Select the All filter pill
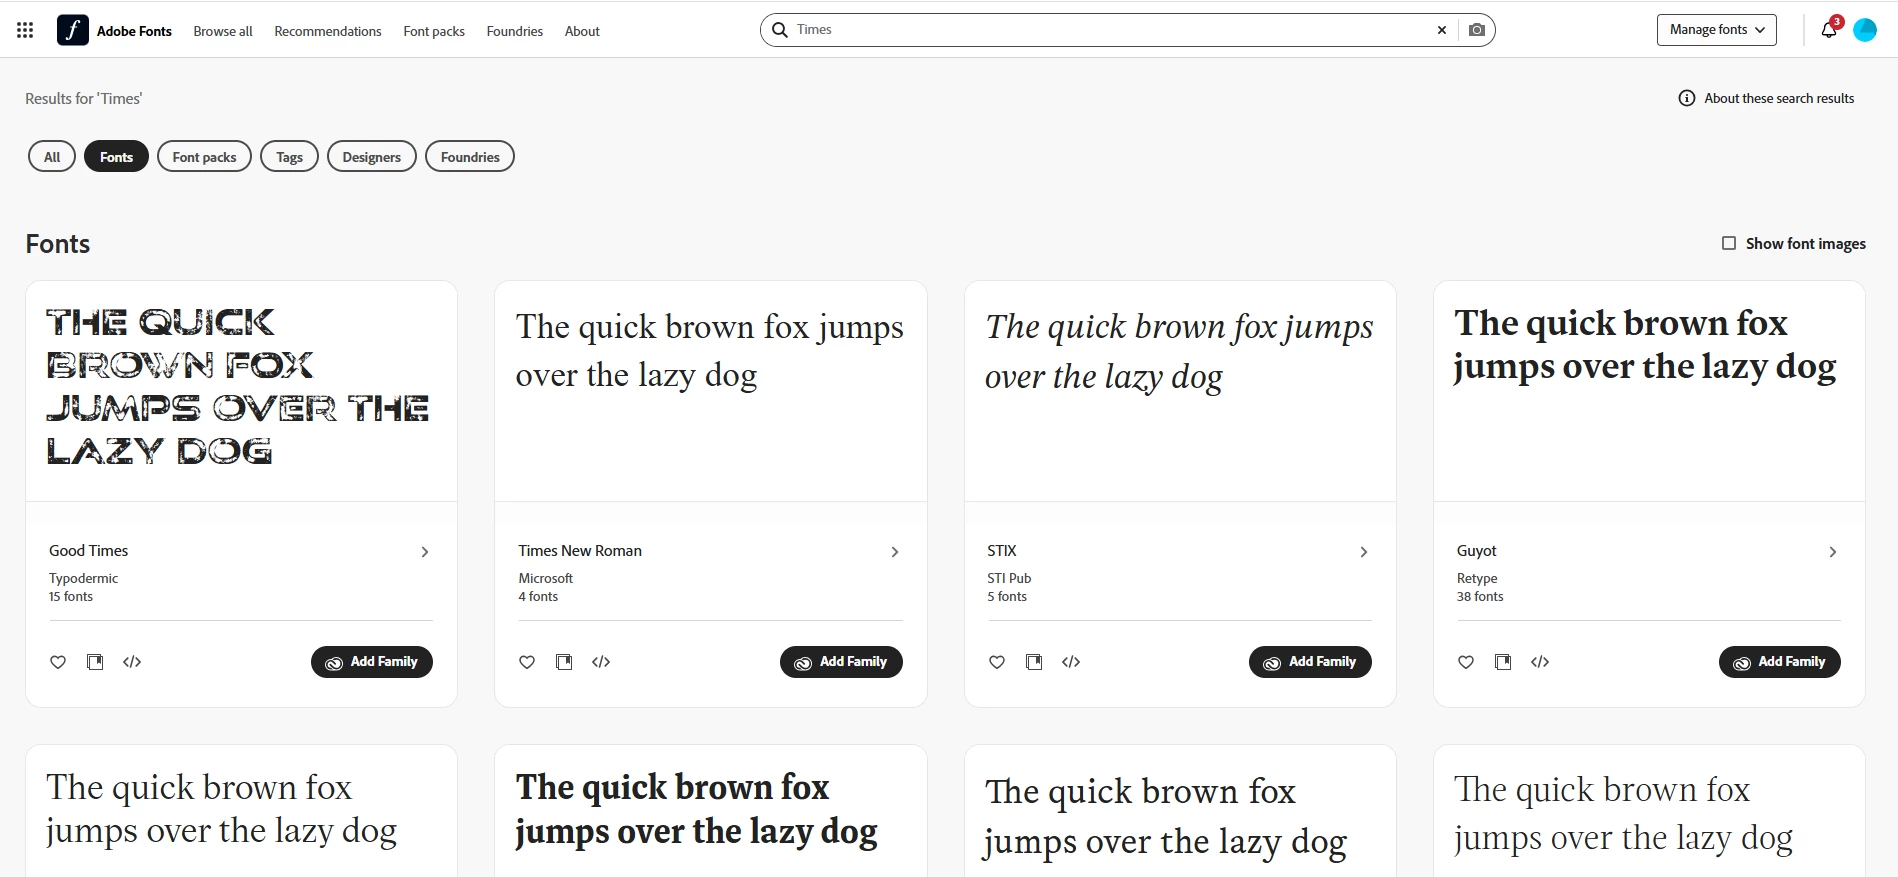Screen dimensions: 1898x877 52,157
